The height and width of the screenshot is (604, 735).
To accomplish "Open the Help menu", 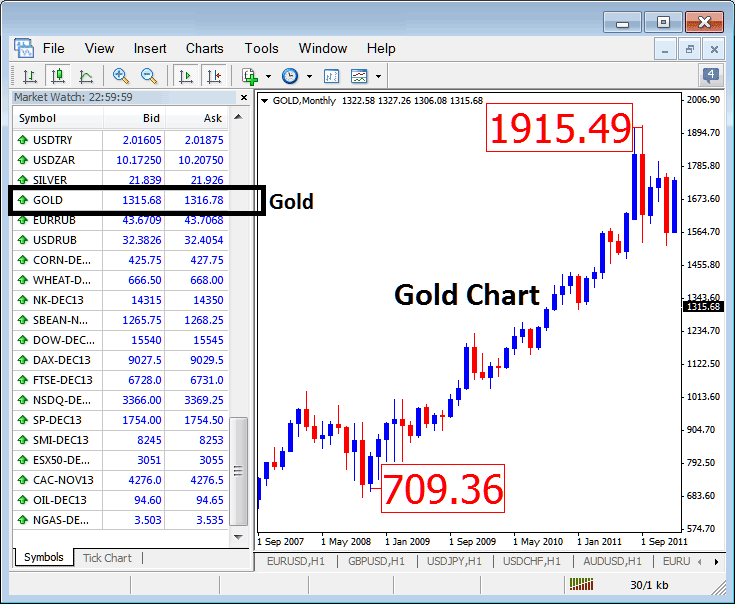I will coord(381,48).
